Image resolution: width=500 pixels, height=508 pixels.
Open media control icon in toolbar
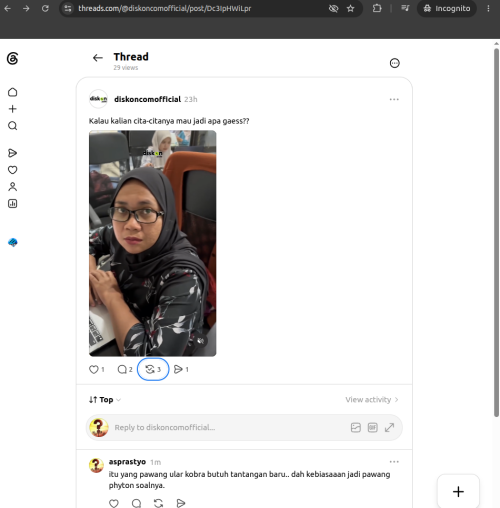[405, 8]
